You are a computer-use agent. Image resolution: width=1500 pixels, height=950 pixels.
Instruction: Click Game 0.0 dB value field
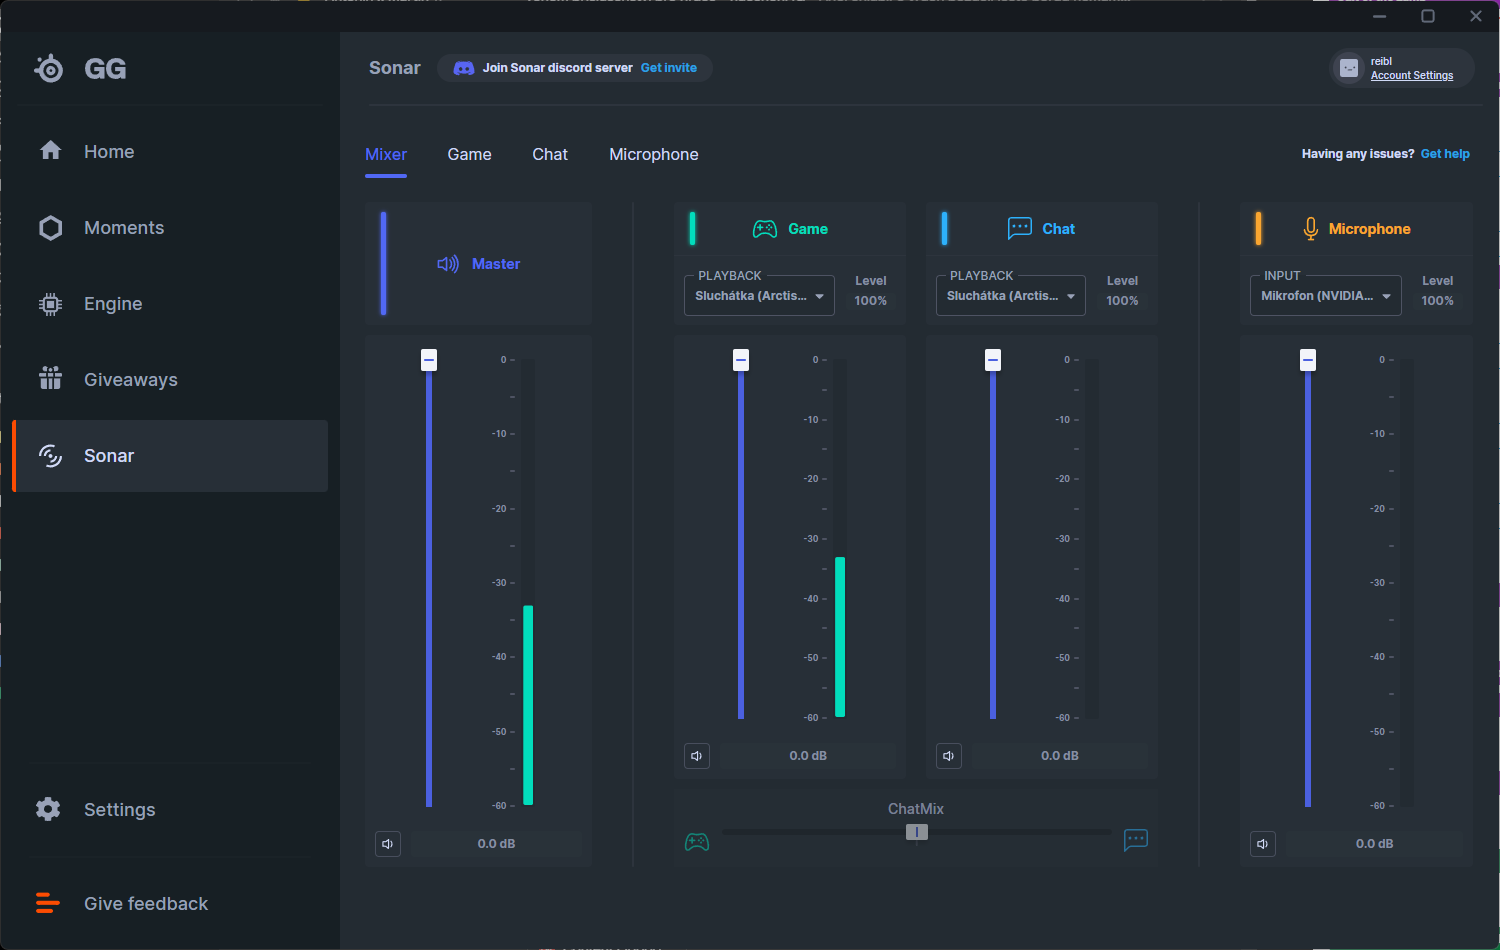[808, 756]
